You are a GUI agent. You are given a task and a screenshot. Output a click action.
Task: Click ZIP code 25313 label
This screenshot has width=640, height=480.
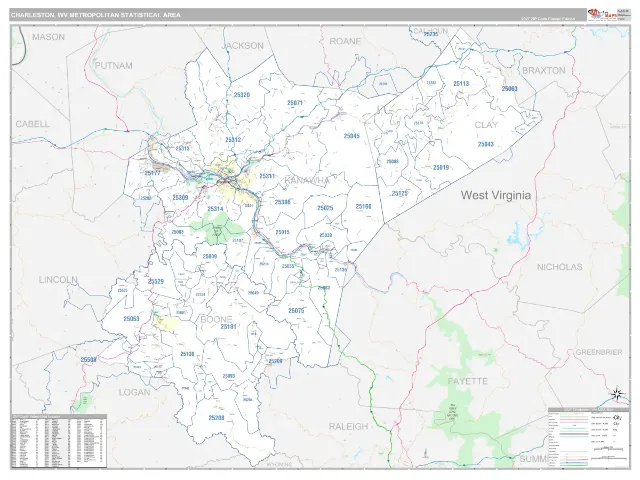click(x=182, y=149)
